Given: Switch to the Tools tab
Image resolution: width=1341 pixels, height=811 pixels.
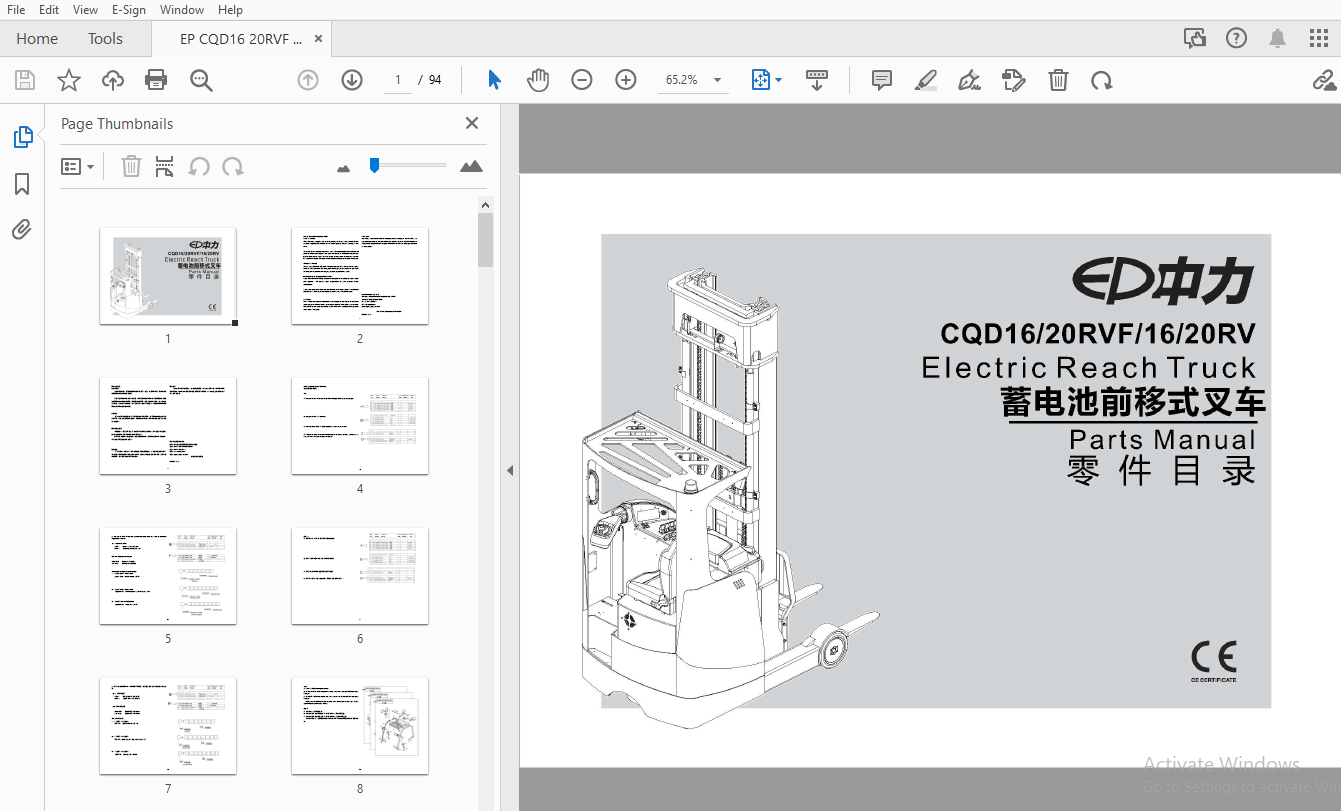Looking at the screenshot, I should pos(105,39).
